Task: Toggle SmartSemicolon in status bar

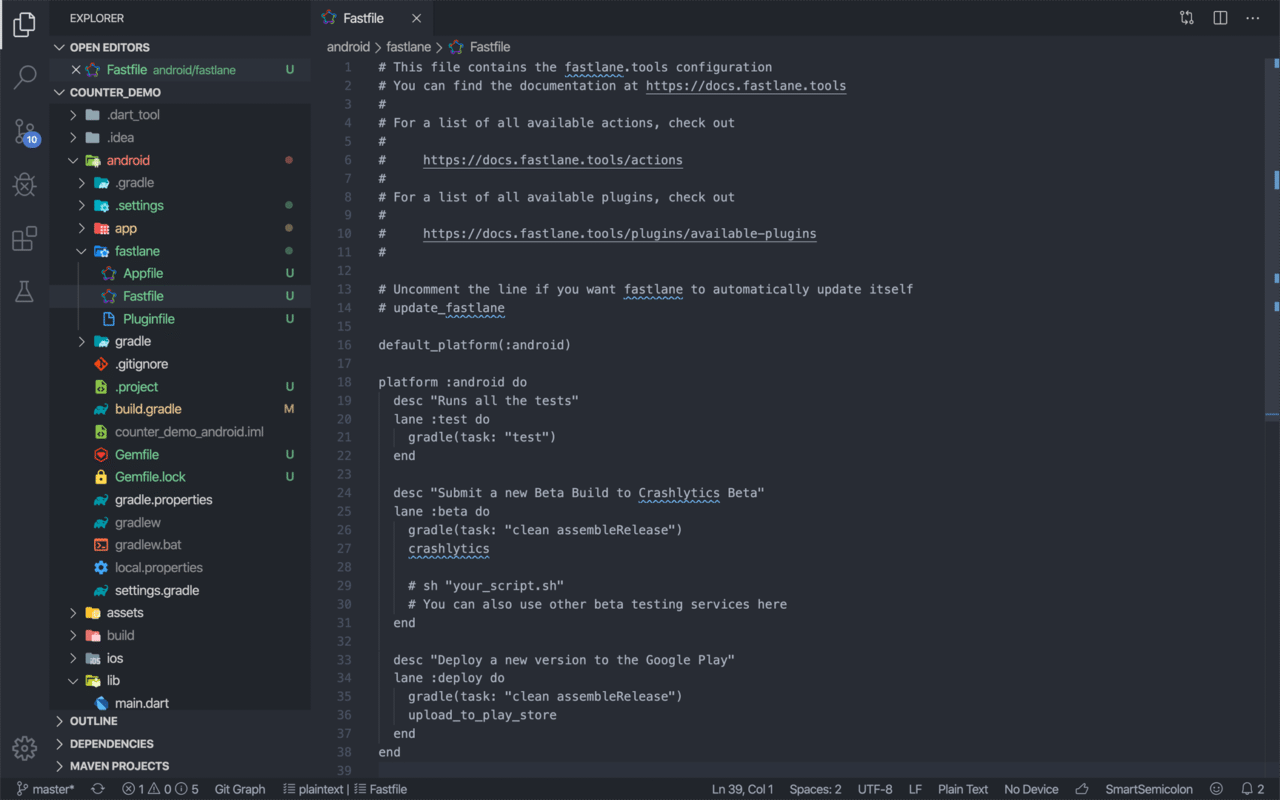Action: [1149, 789]
